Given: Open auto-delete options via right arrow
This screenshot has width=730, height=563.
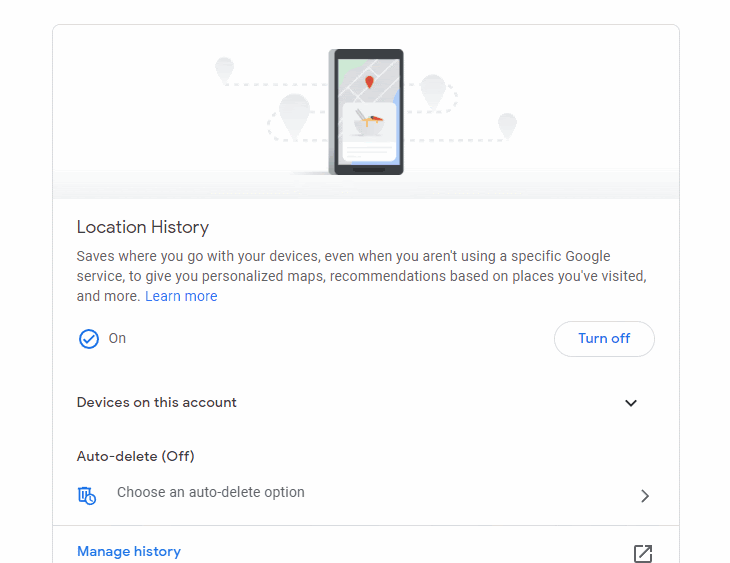Looking at the screenshot, I should pyautogui.click(x=645, y=495).
